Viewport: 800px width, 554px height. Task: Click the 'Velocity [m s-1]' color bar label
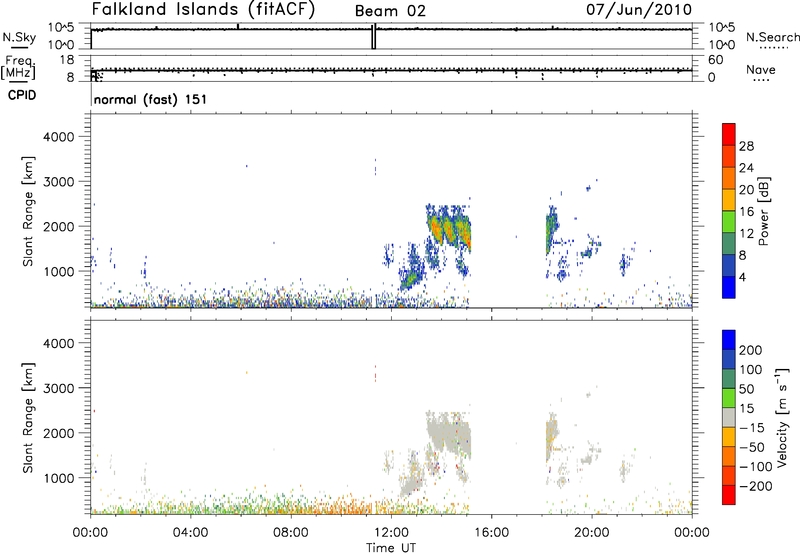click(x=782, y=417)
